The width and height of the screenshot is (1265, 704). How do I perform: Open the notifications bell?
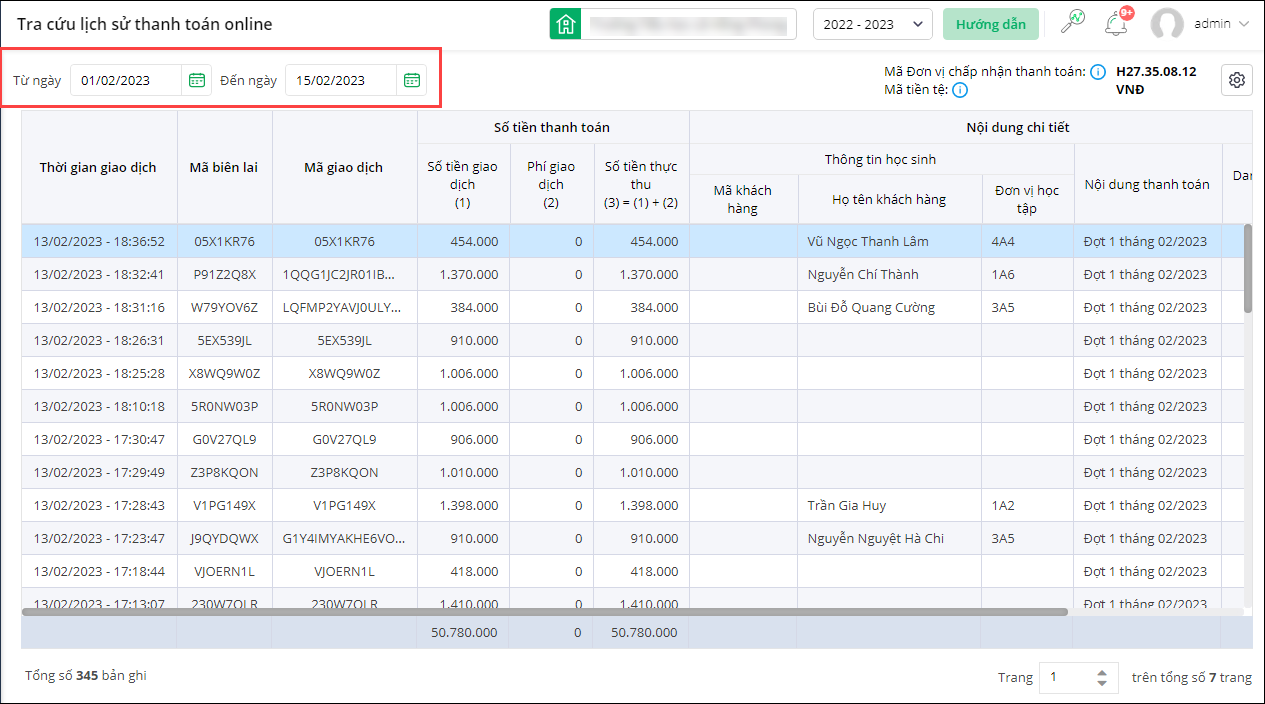coord(1115,24)
